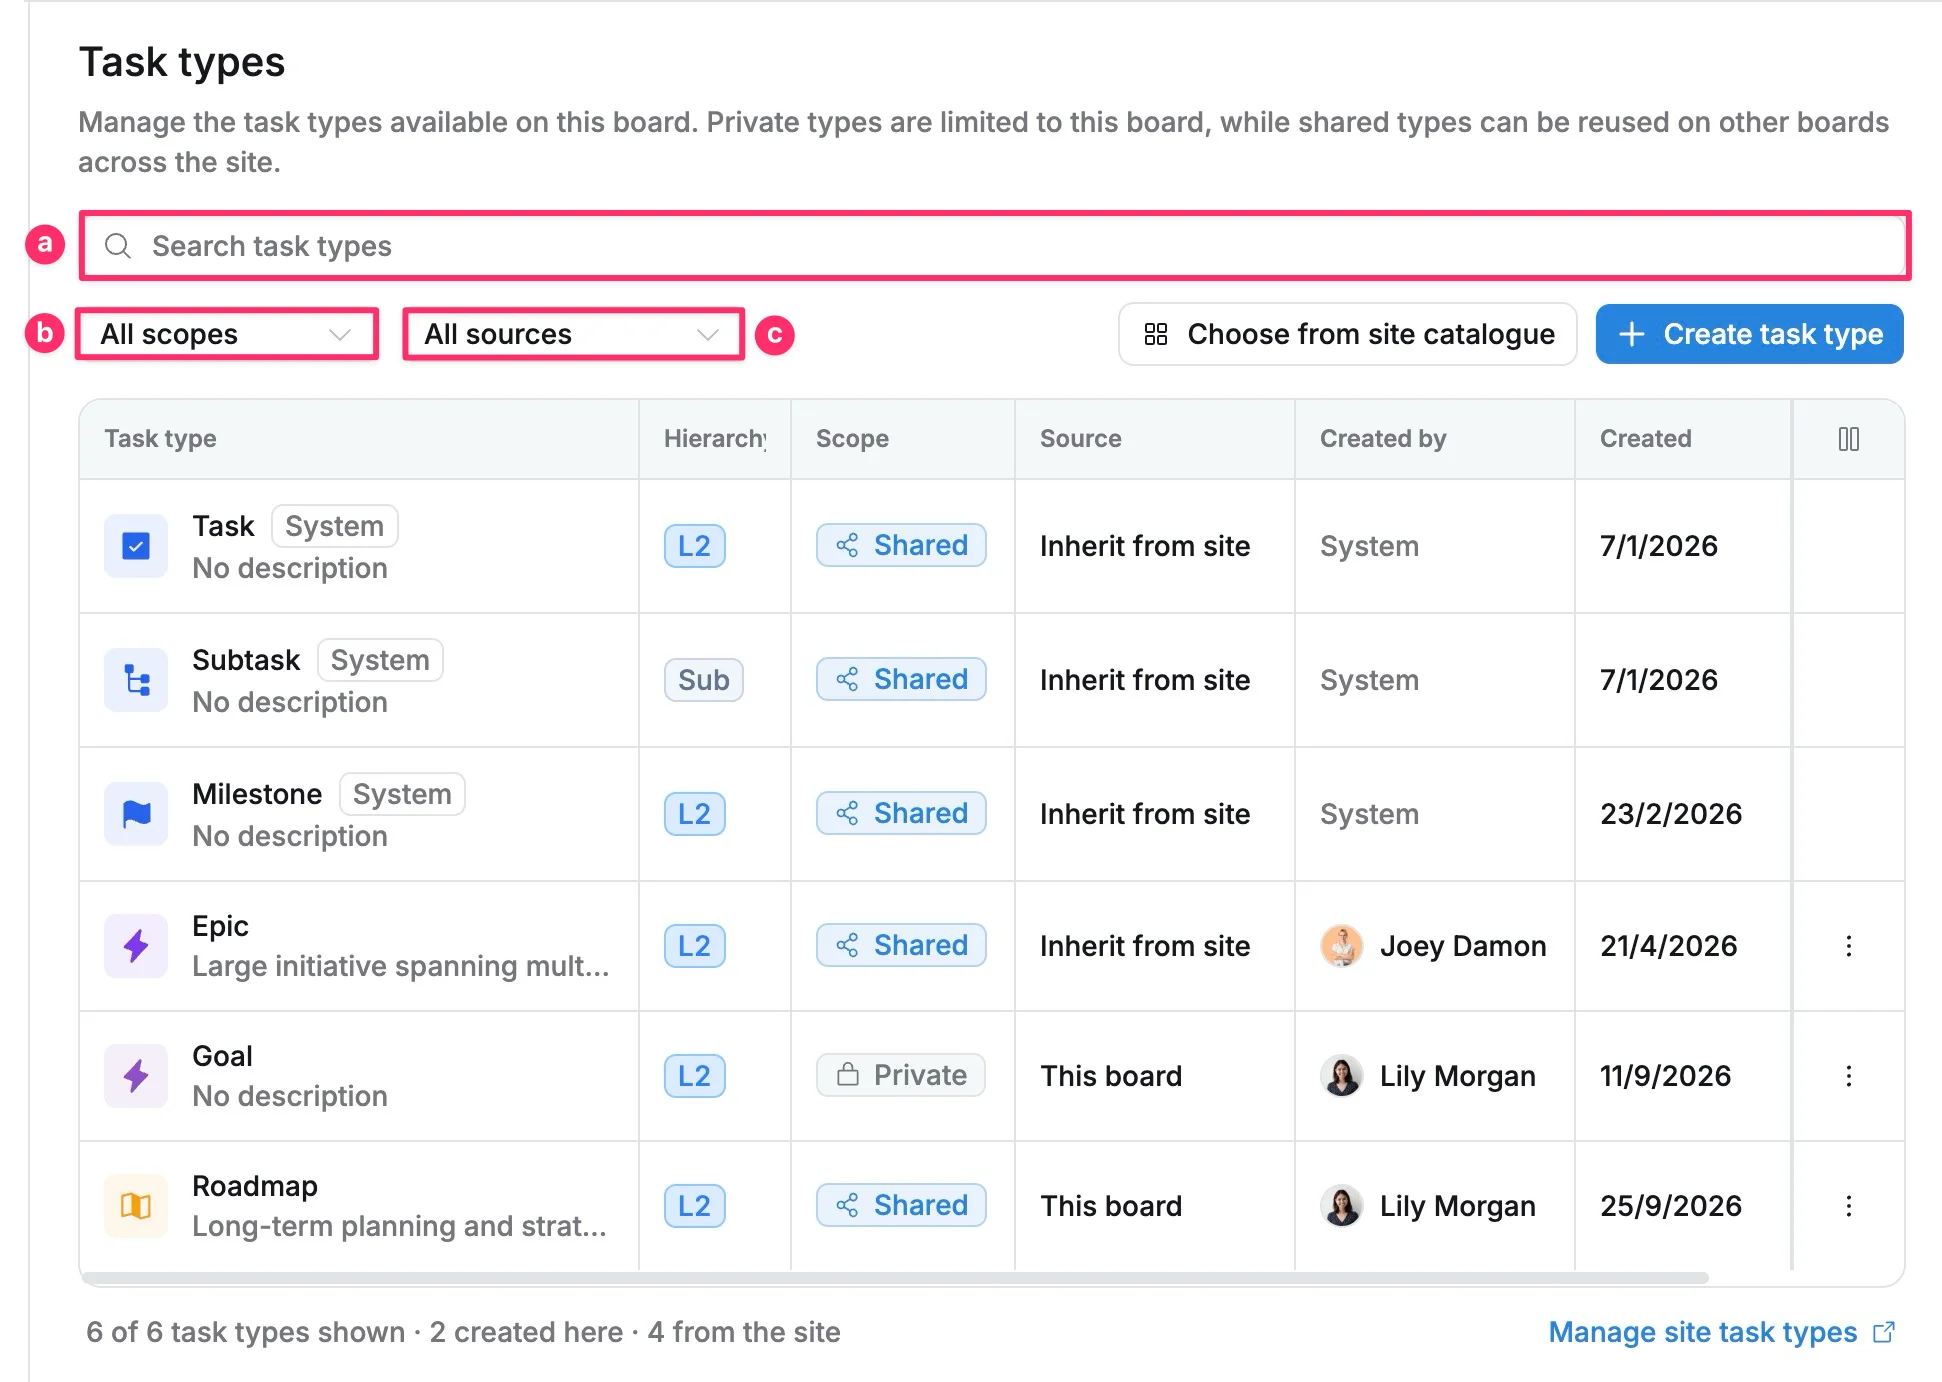
Task: Click Lily Morgan's avatar in Goal row
Action: (1342, 1076)
